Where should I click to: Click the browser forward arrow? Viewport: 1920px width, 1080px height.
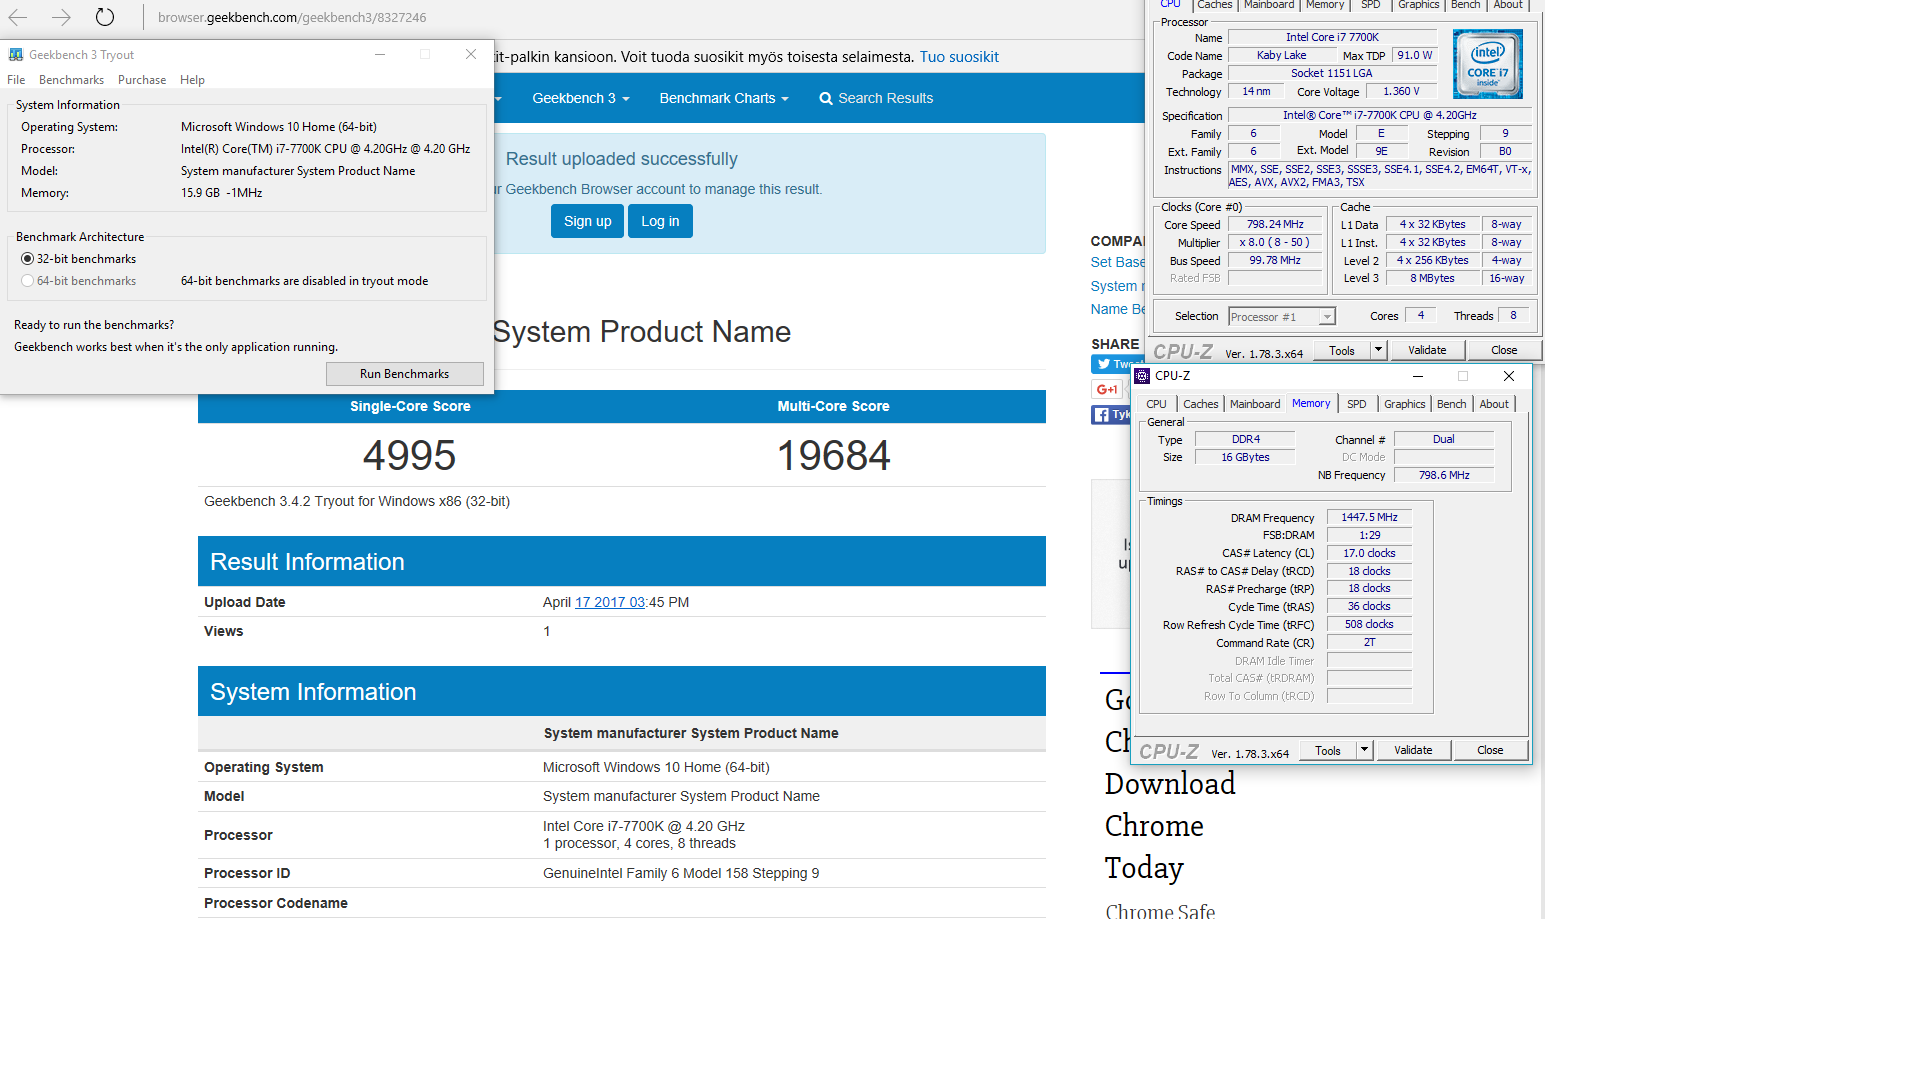[61, 17]
